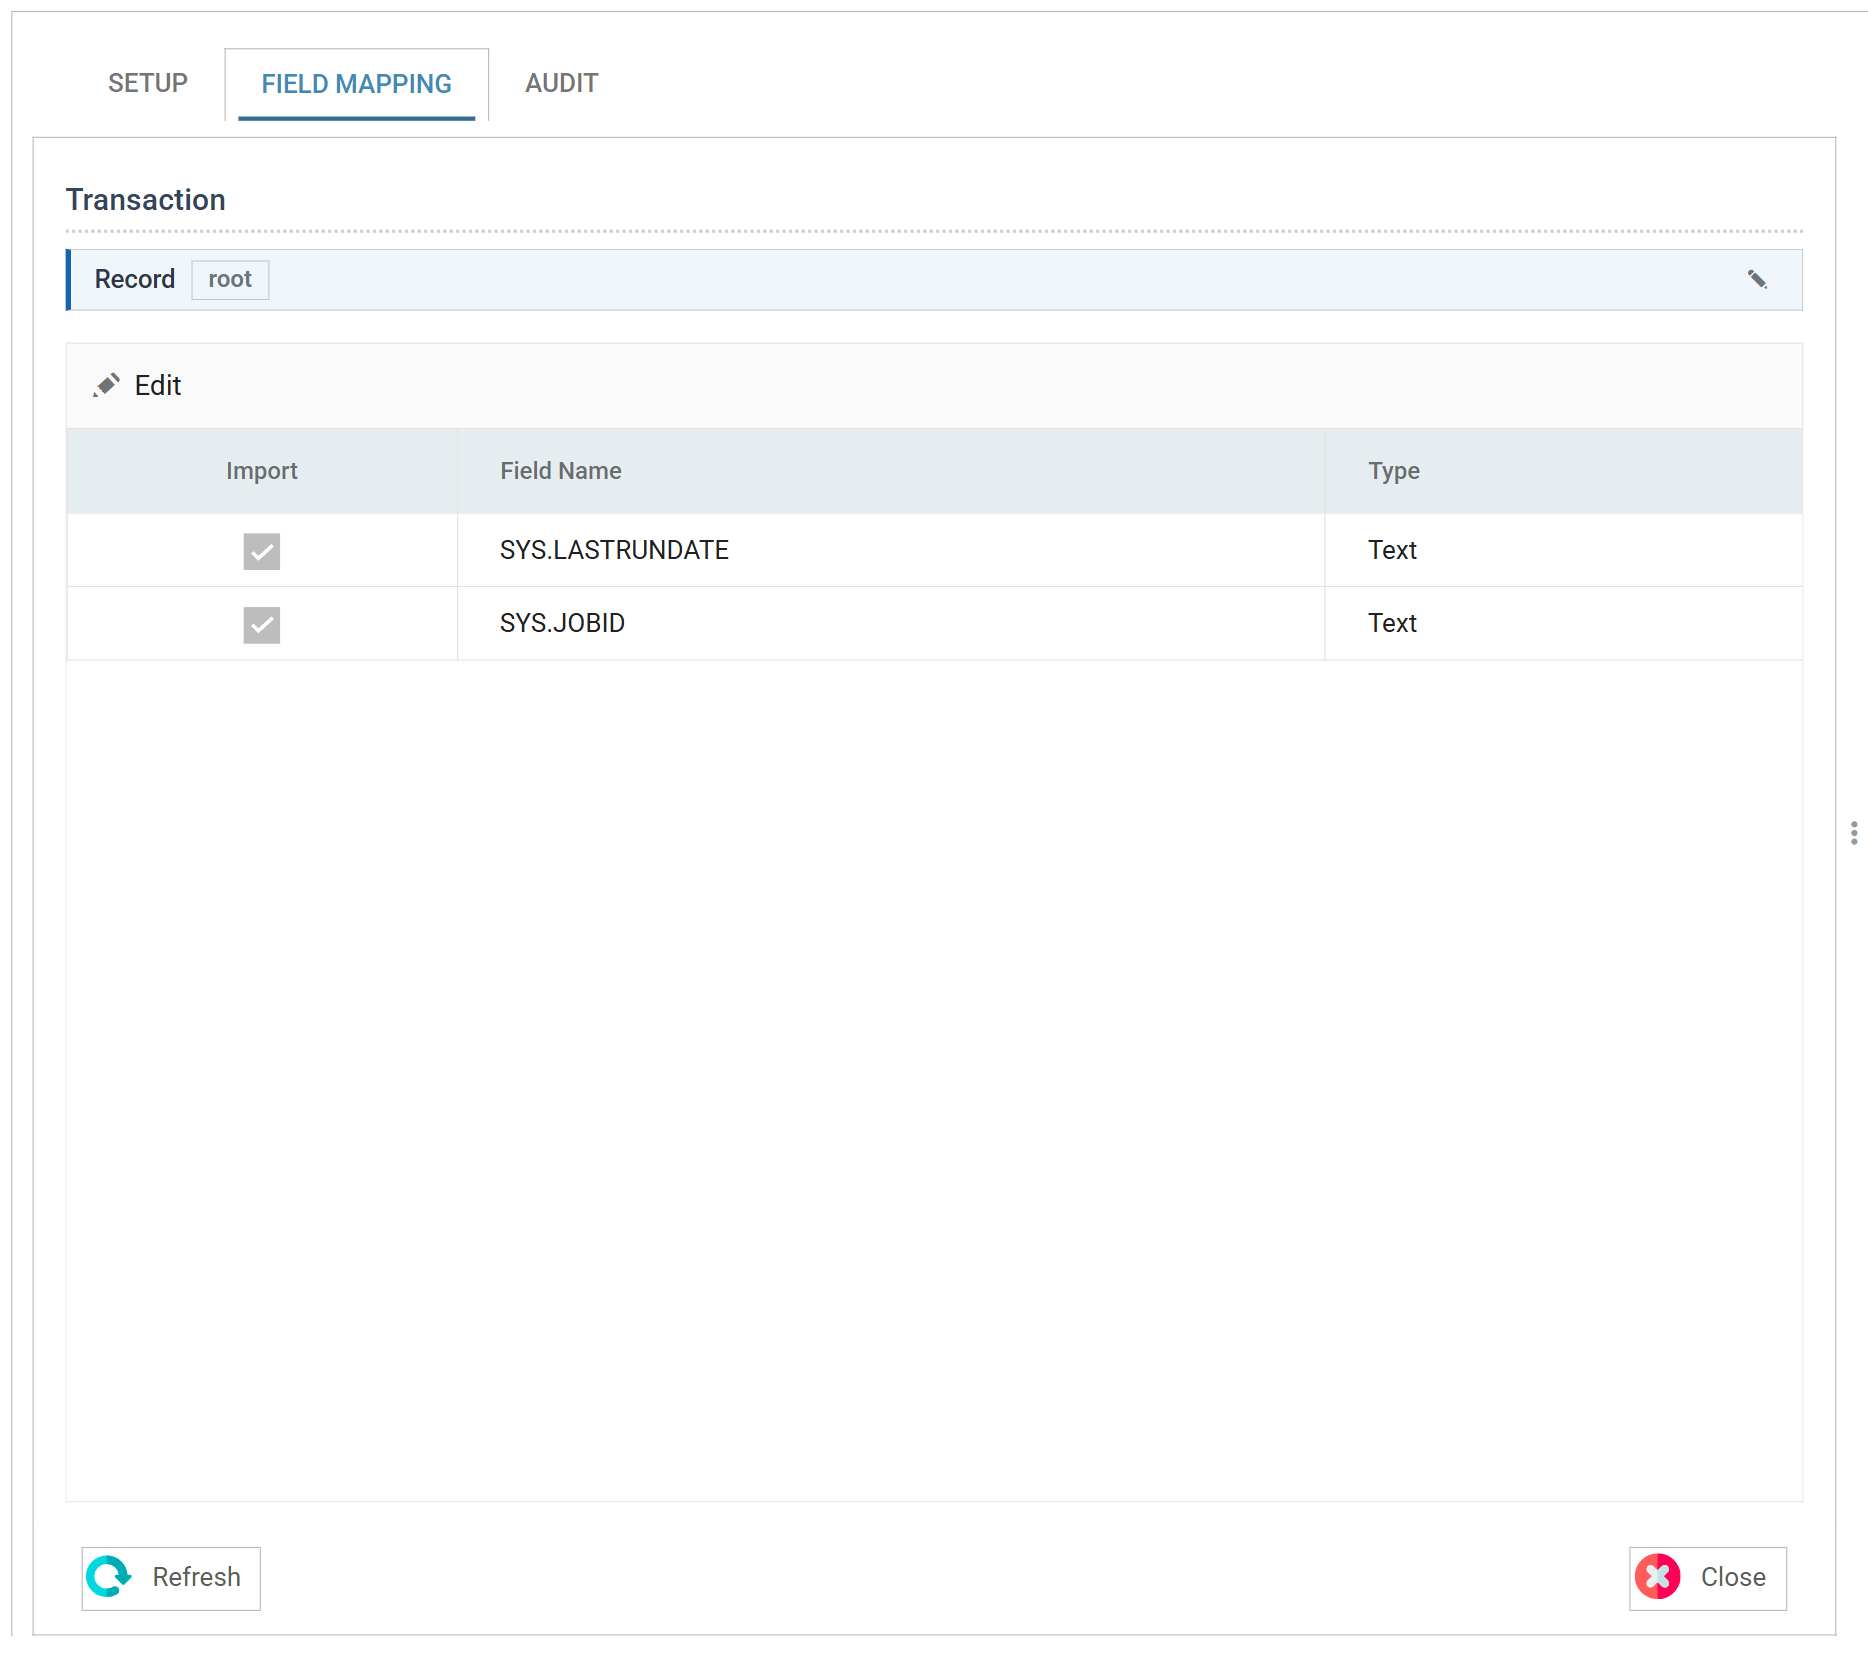Toggle the SYS.JOBID import checkbox
The width and height of the screenshot is (1868, 1666).
[x=262, y=625]
